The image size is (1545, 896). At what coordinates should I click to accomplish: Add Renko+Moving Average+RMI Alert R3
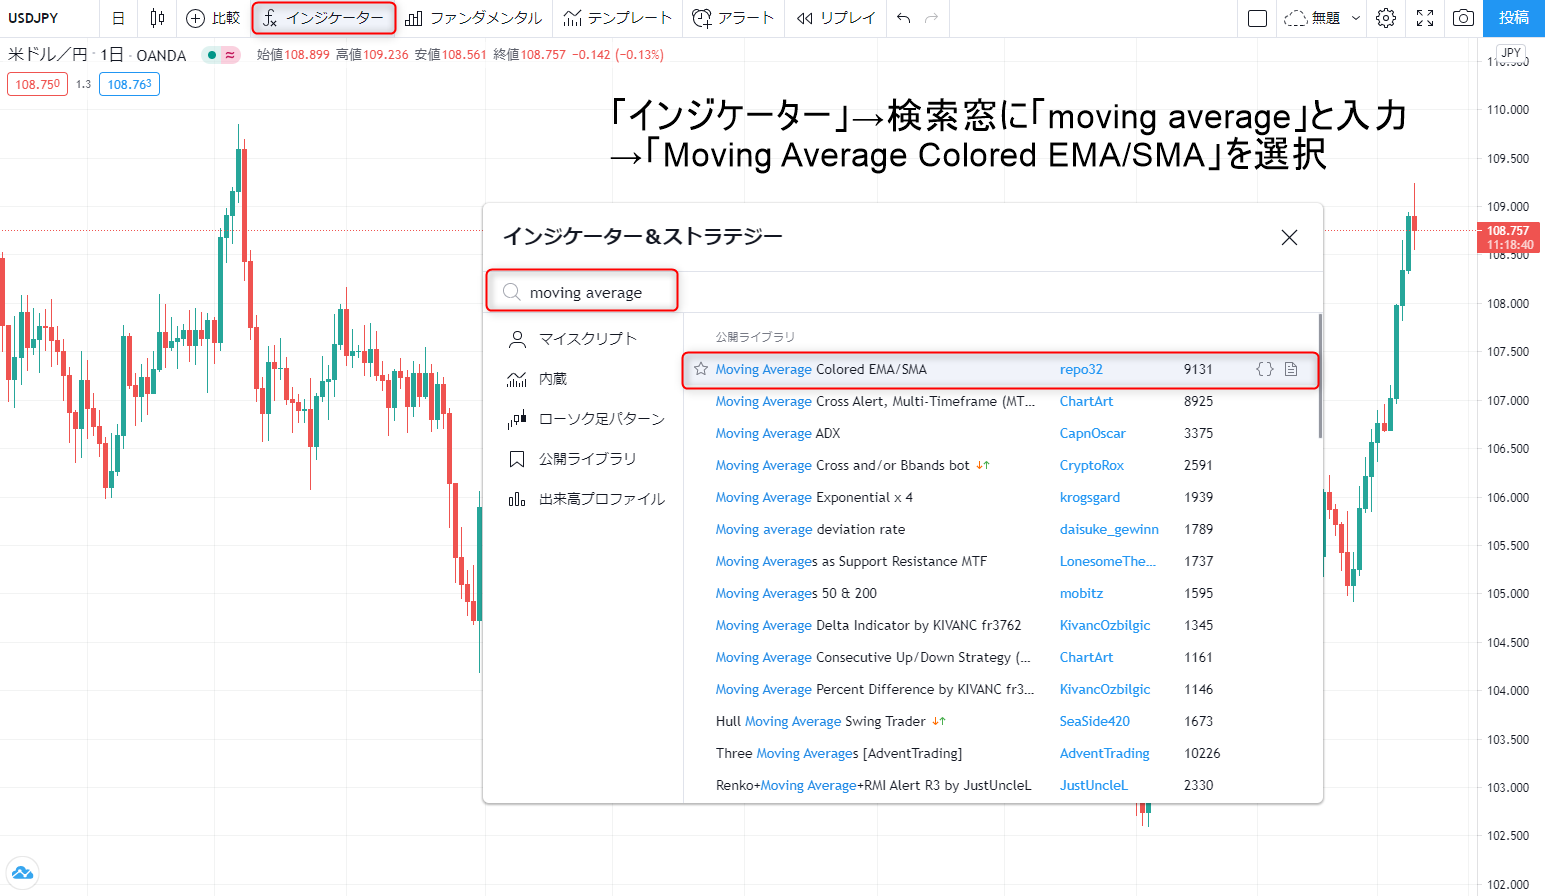[x=873, y=785]
